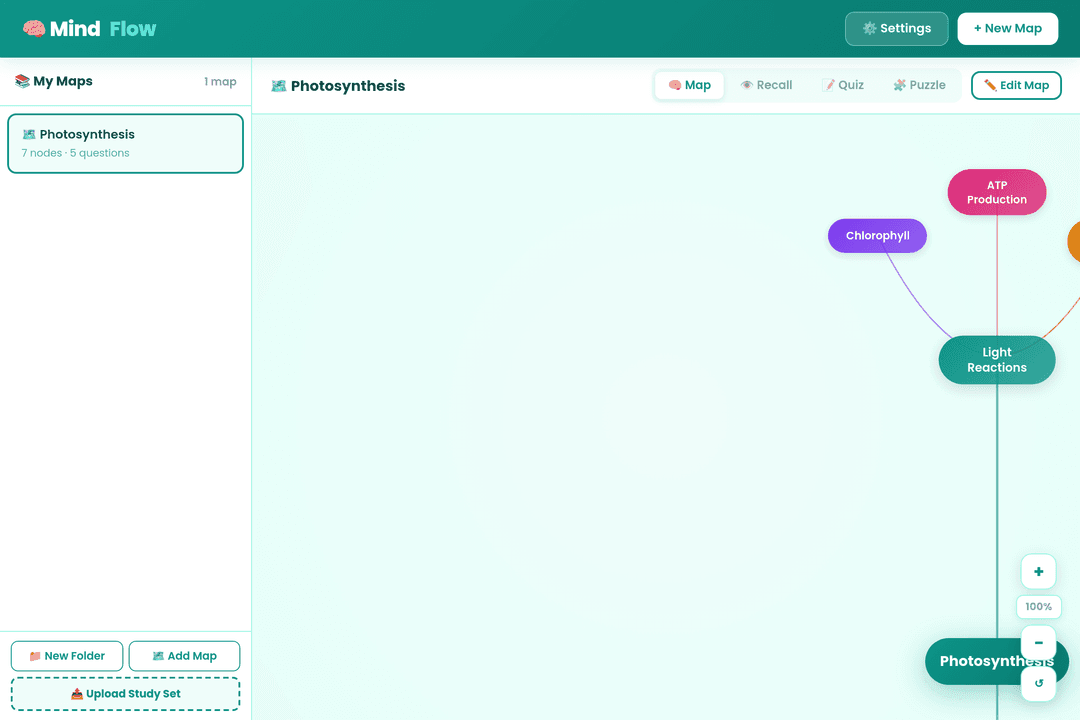Click the map icon on Add Map button
Image resolution: width=1080 pixels, height=720 pixels.
(x=158, y=656)
